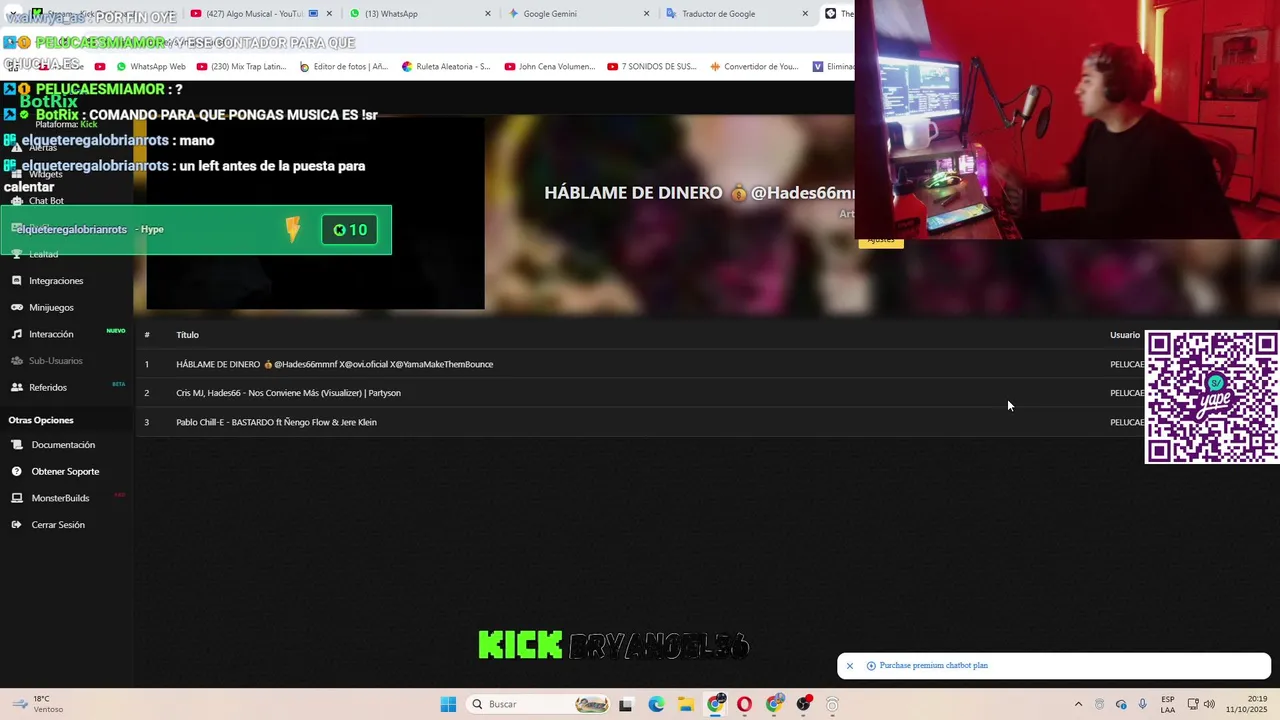This screenshot has width=1280, height=720.
Task: Open the Integraciones sidebar icon
Action: click(17, 281)
